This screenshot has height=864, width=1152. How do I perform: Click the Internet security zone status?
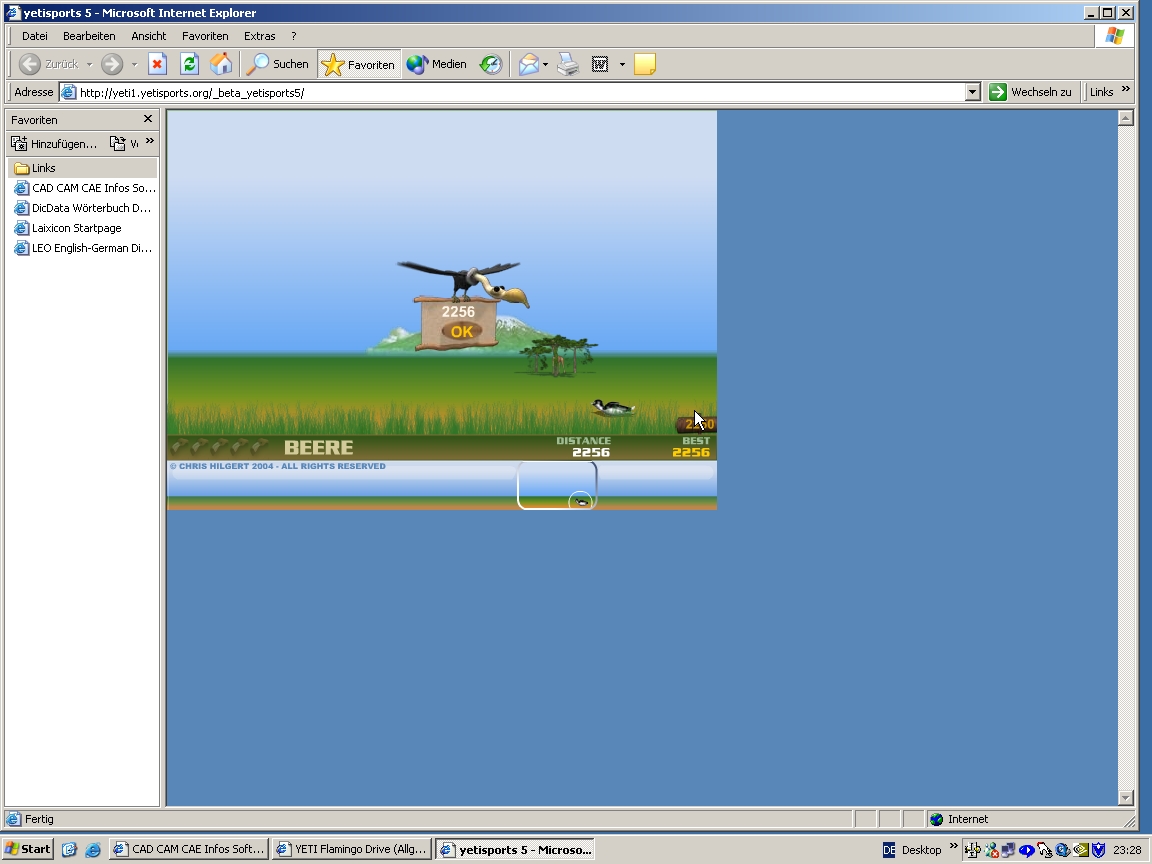(959, 819)
